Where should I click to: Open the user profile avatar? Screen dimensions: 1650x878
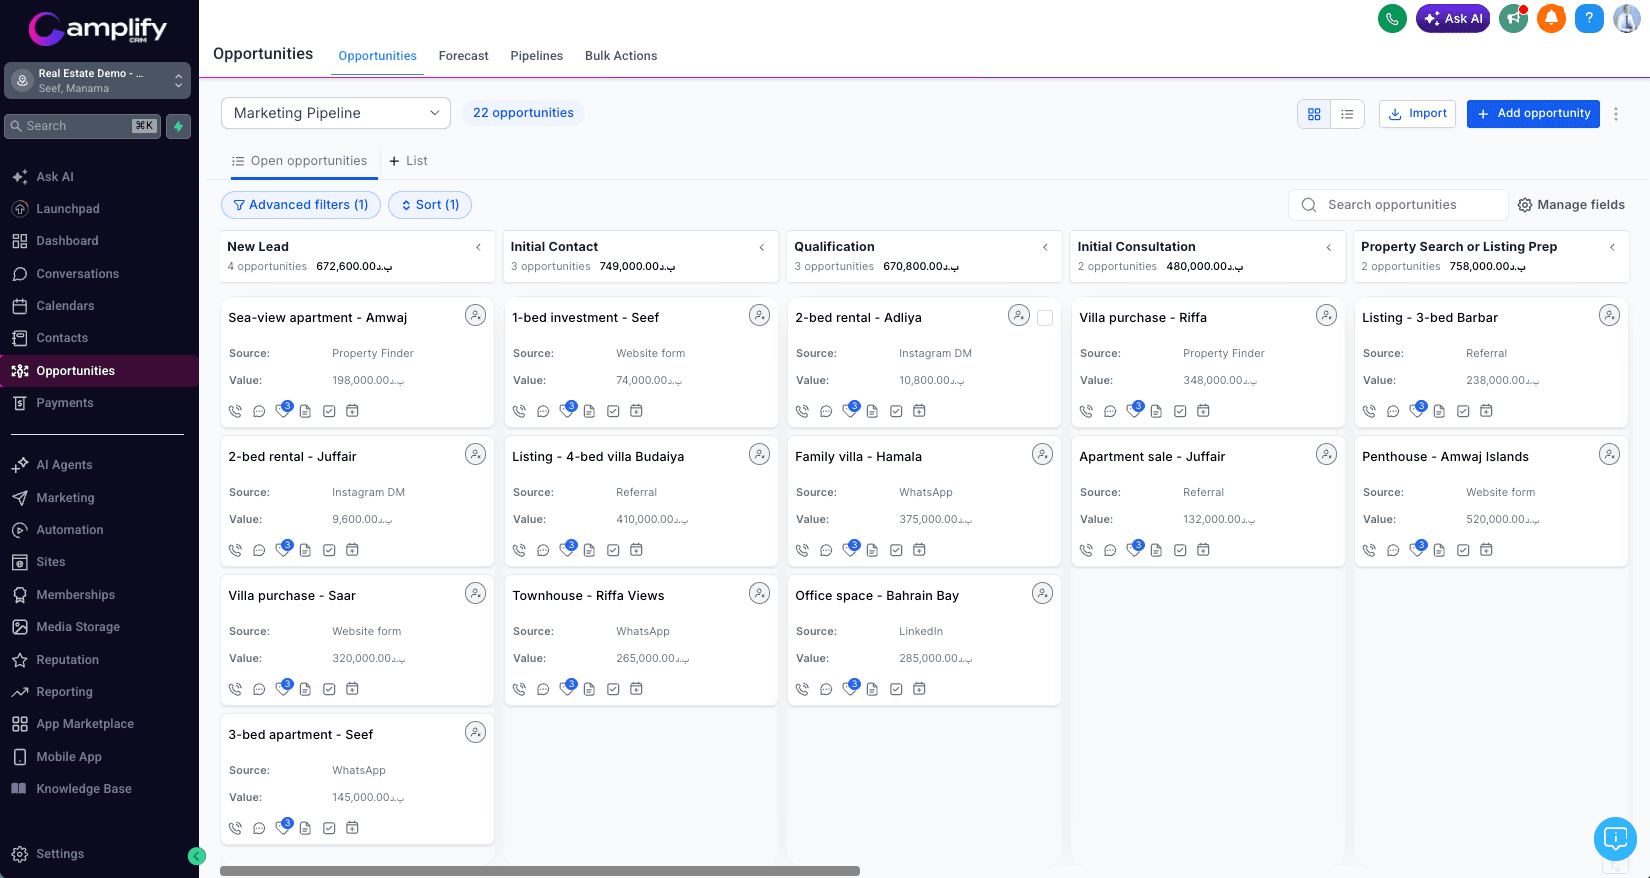tap(1627, 18)
